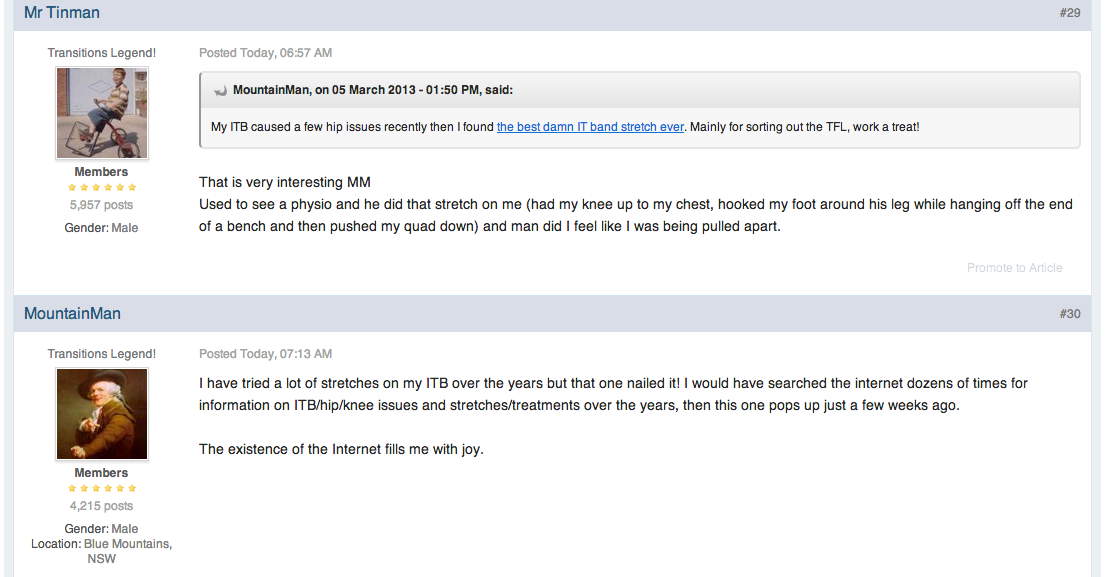1105x577 pixels.
Task: Click Mr Tinman's tricycle avatar image
Action: coord(102,114)
